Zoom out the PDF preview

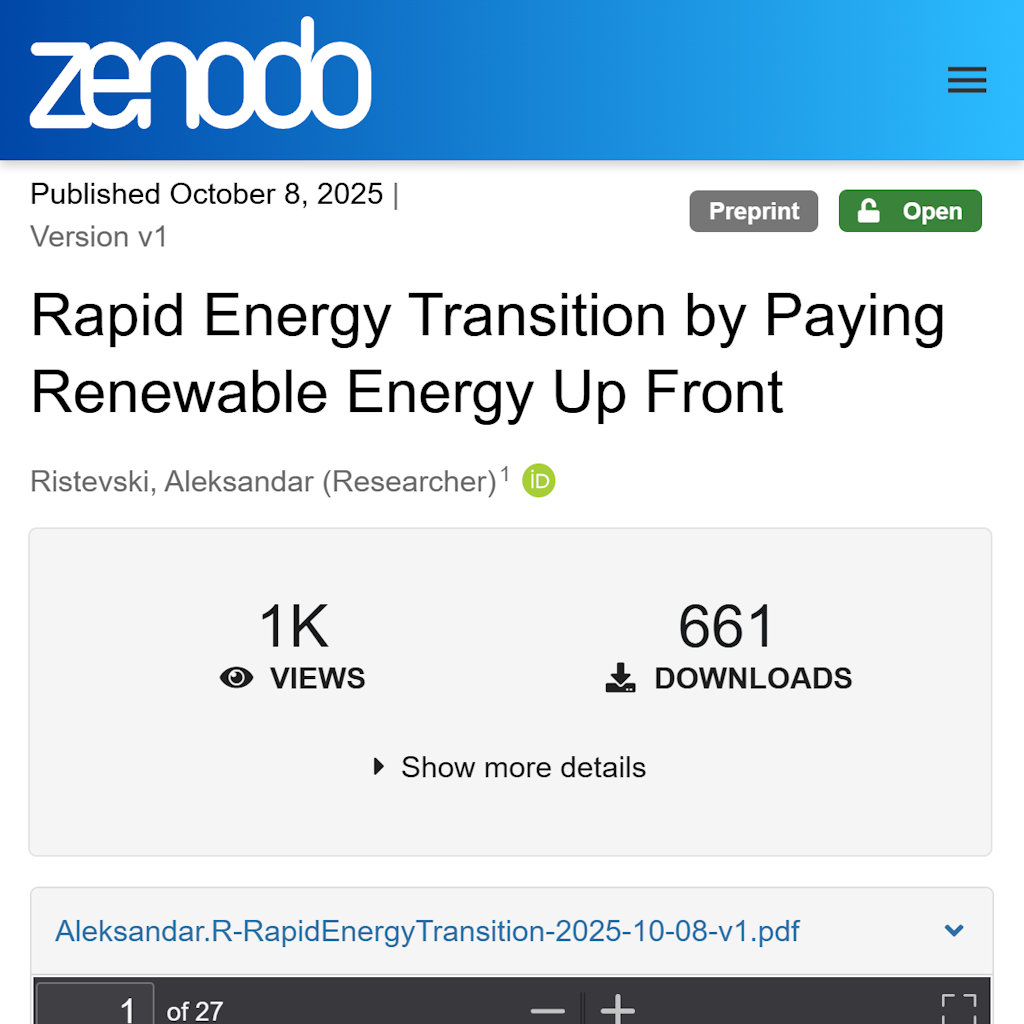(x=548, y=1010)
